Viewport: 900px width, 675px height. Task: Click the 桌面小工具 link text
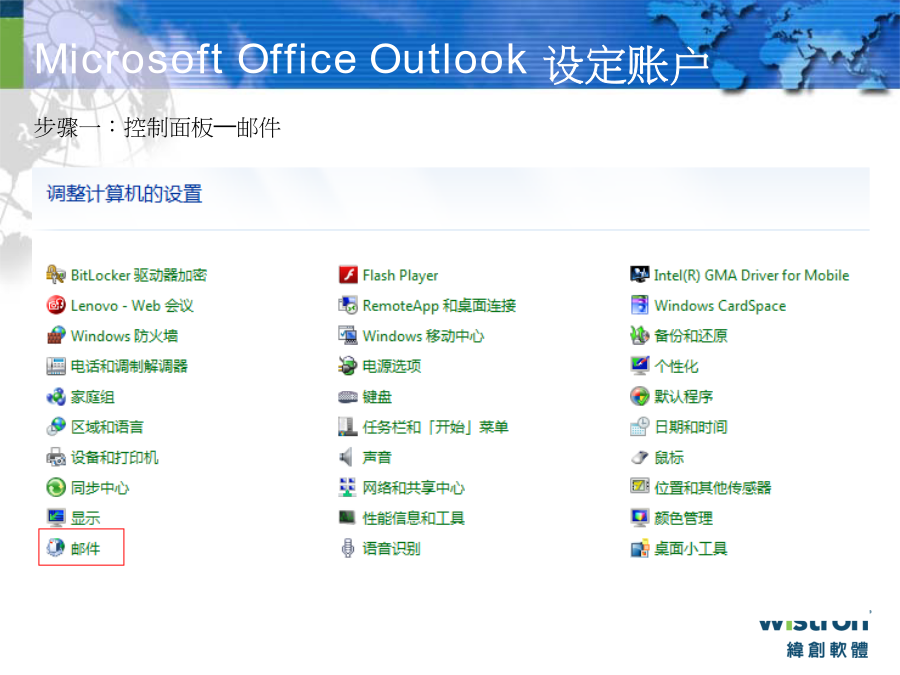coord(691,549)
